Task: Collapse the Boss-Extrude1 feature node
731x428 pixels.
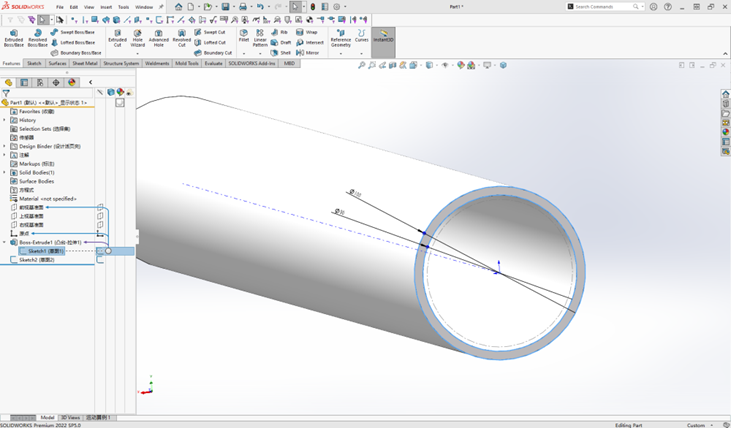Action: point(5,242)
